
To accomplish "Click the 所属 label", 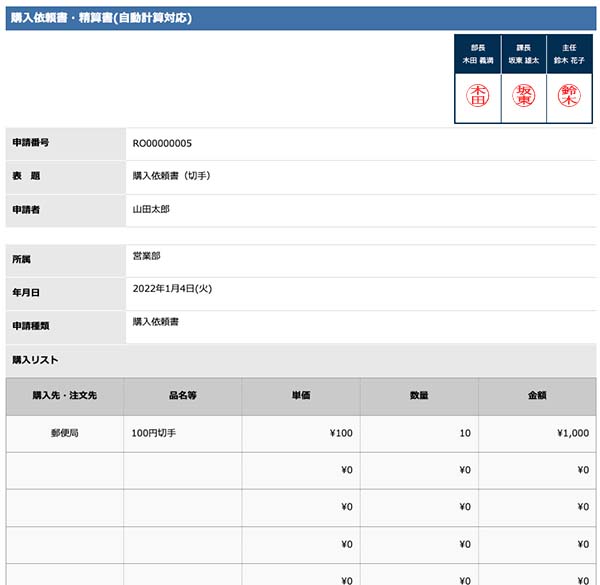I will pos(21,259).
